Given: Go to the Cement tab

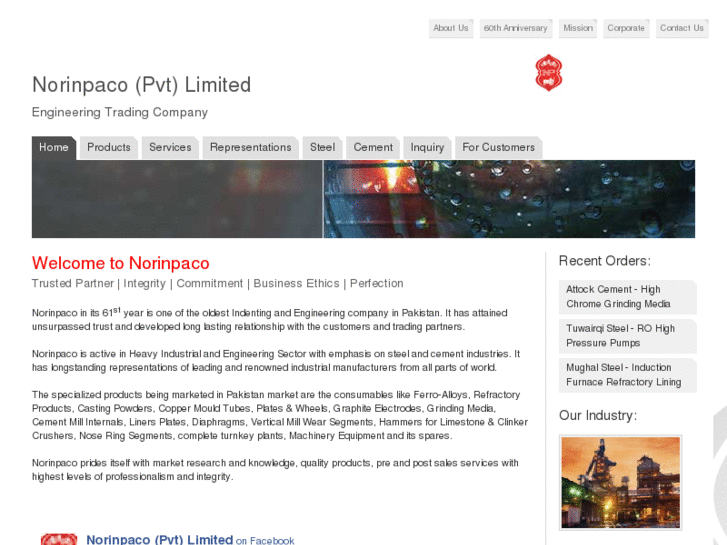Looking at the screenshot, I should [x=373, y=147].
